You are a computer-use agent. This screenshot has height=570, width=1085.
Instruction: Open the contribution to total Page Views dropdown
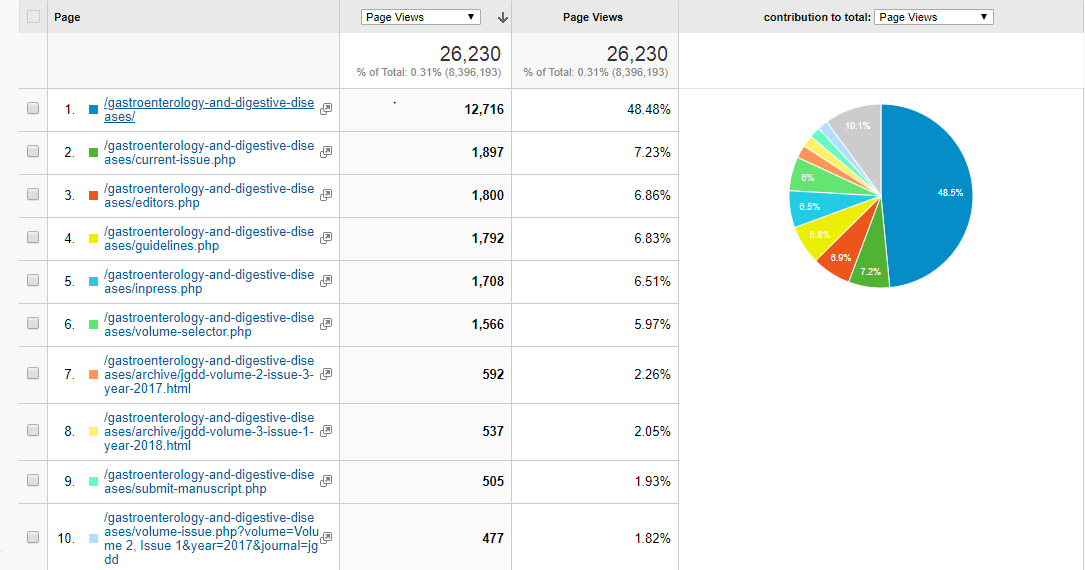pos(933,17)
